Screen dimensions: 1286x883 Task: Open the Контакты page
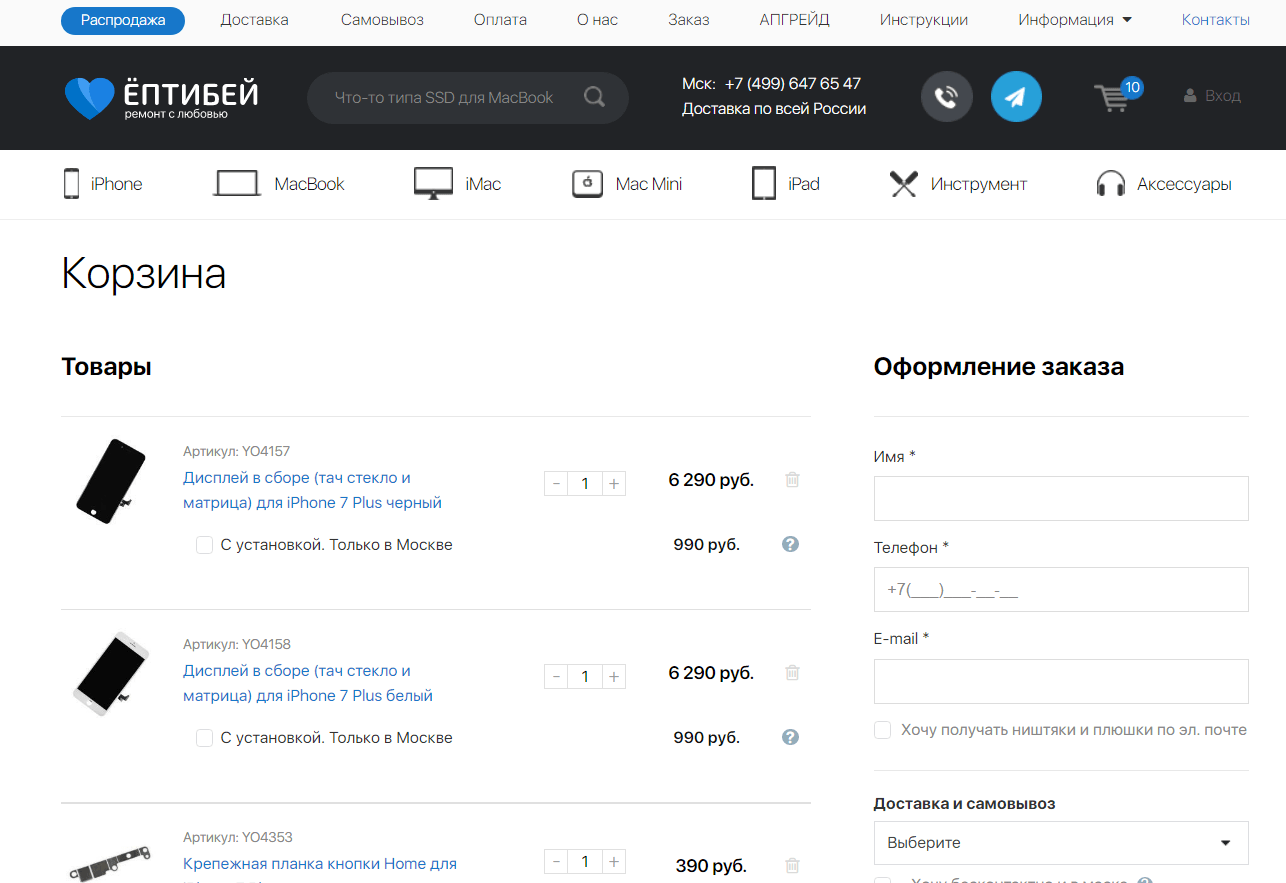pos(1216,20)
